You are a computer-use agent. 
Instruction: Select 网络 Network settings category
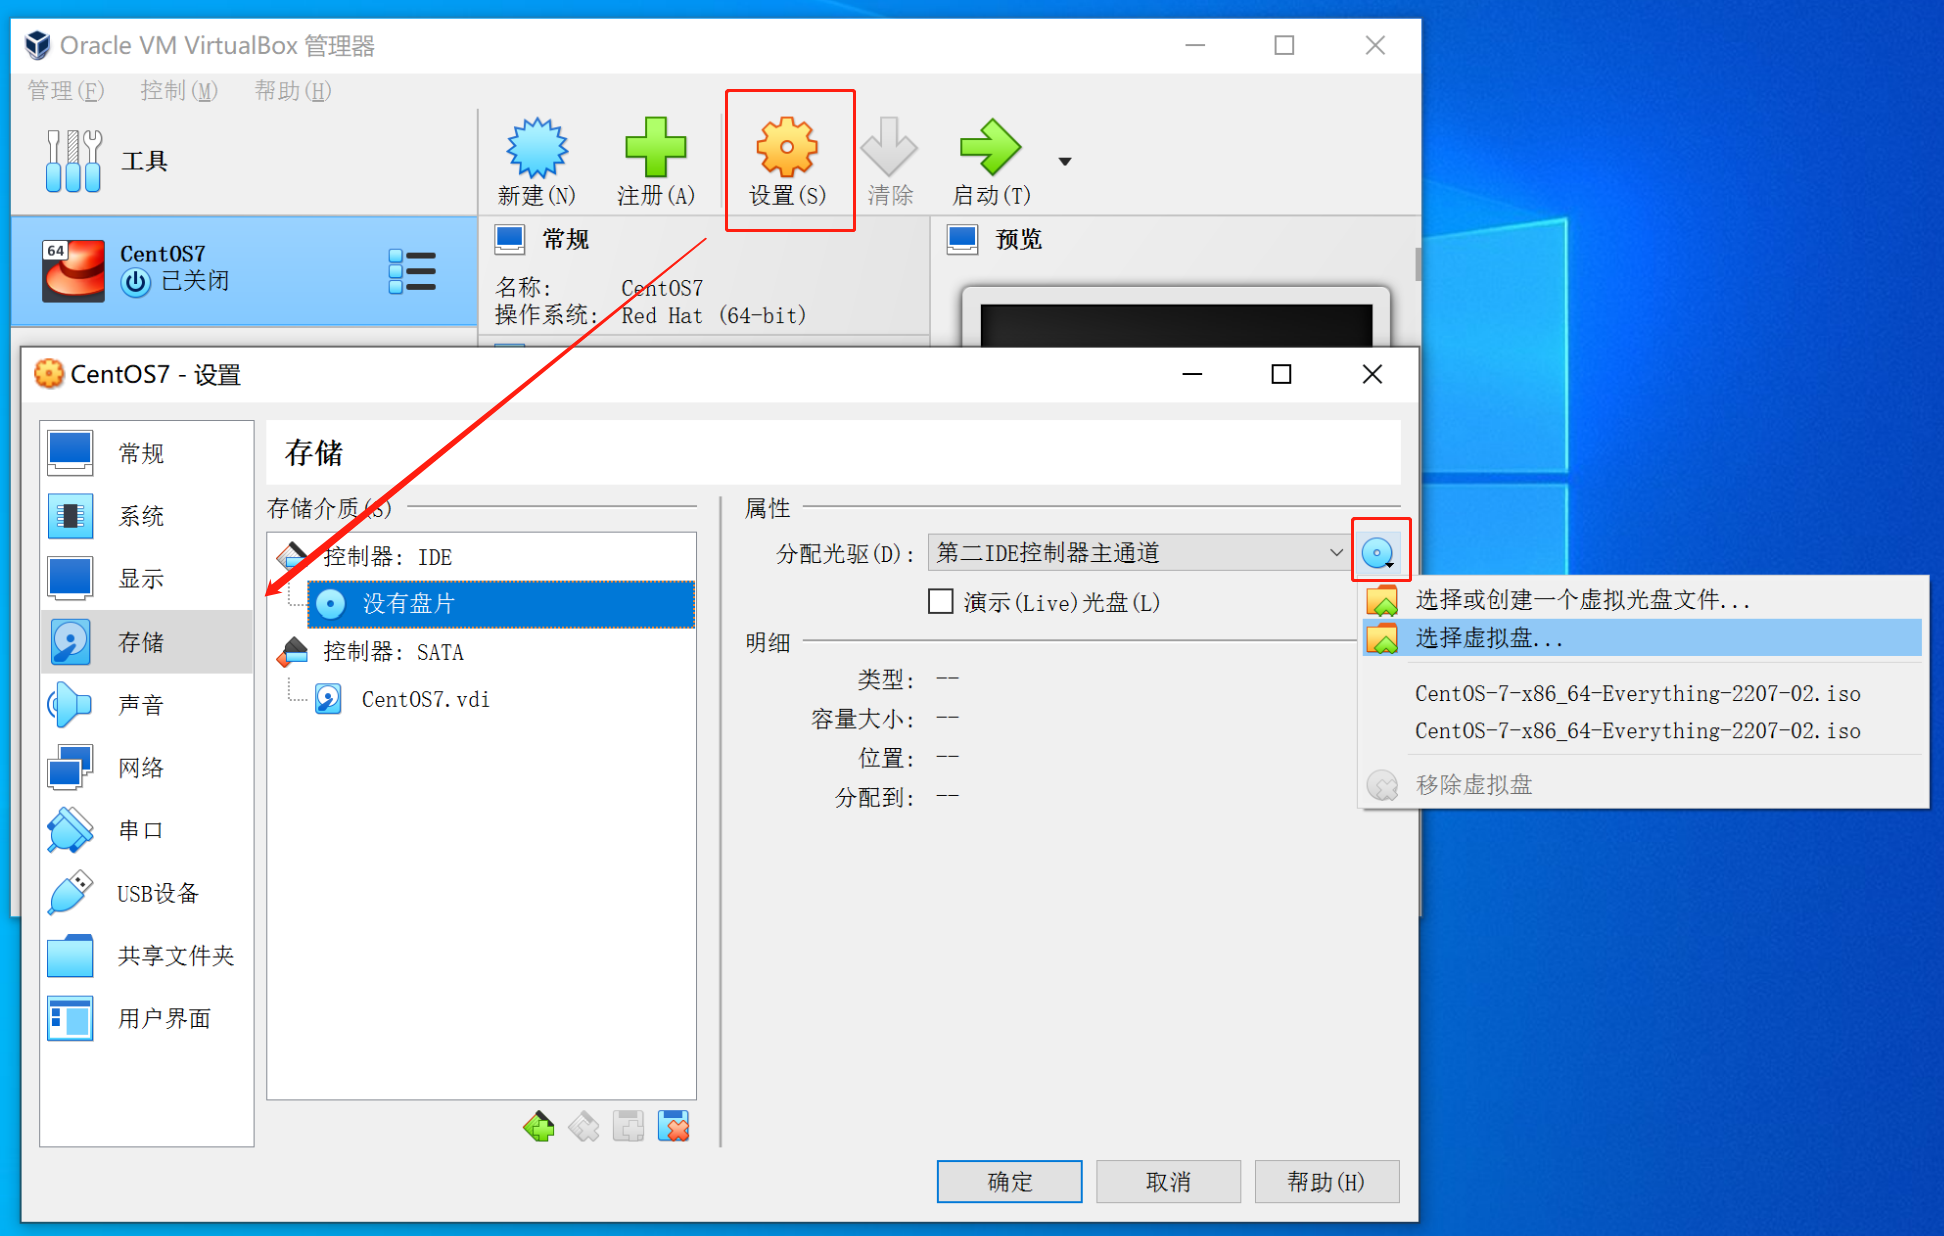[147, 768]
